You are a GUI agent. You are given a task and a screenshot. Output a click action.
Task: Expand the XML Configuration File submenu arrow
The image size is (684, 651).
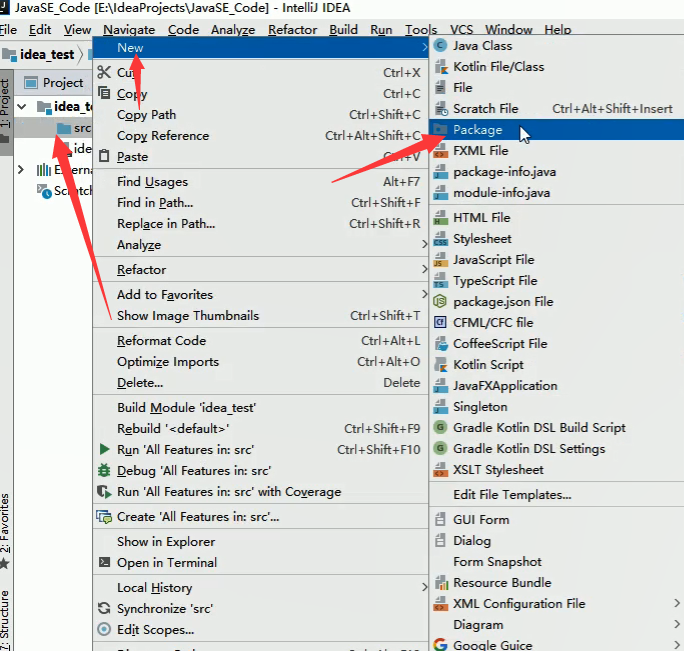pos(677,603)
